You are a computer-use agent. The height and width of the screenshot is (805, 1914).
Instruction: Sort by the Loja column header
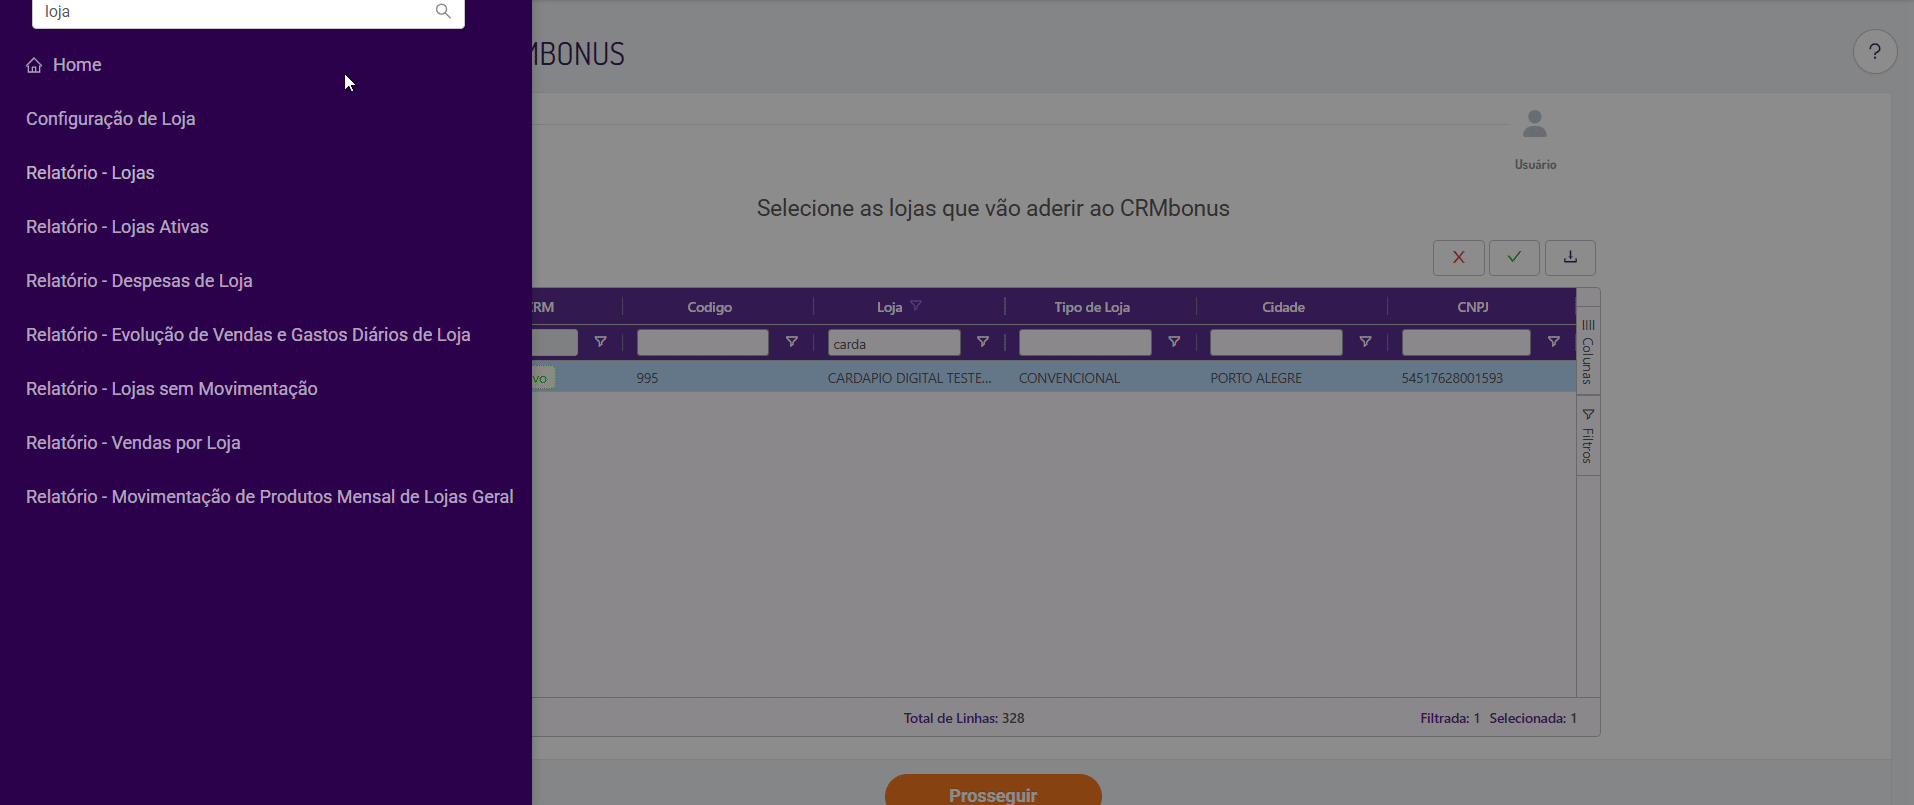(889, 307)
